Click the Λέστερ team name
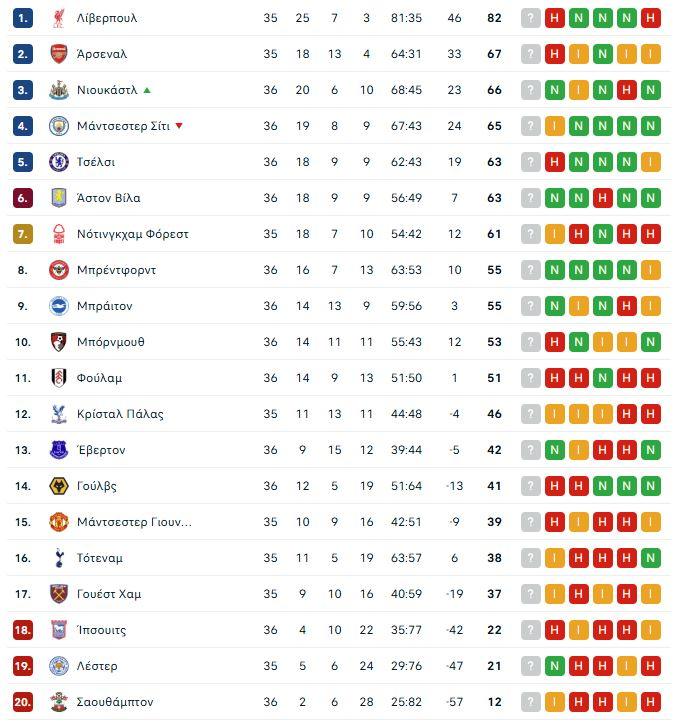Viewport: 676px width, 727px height. point(97,666)
